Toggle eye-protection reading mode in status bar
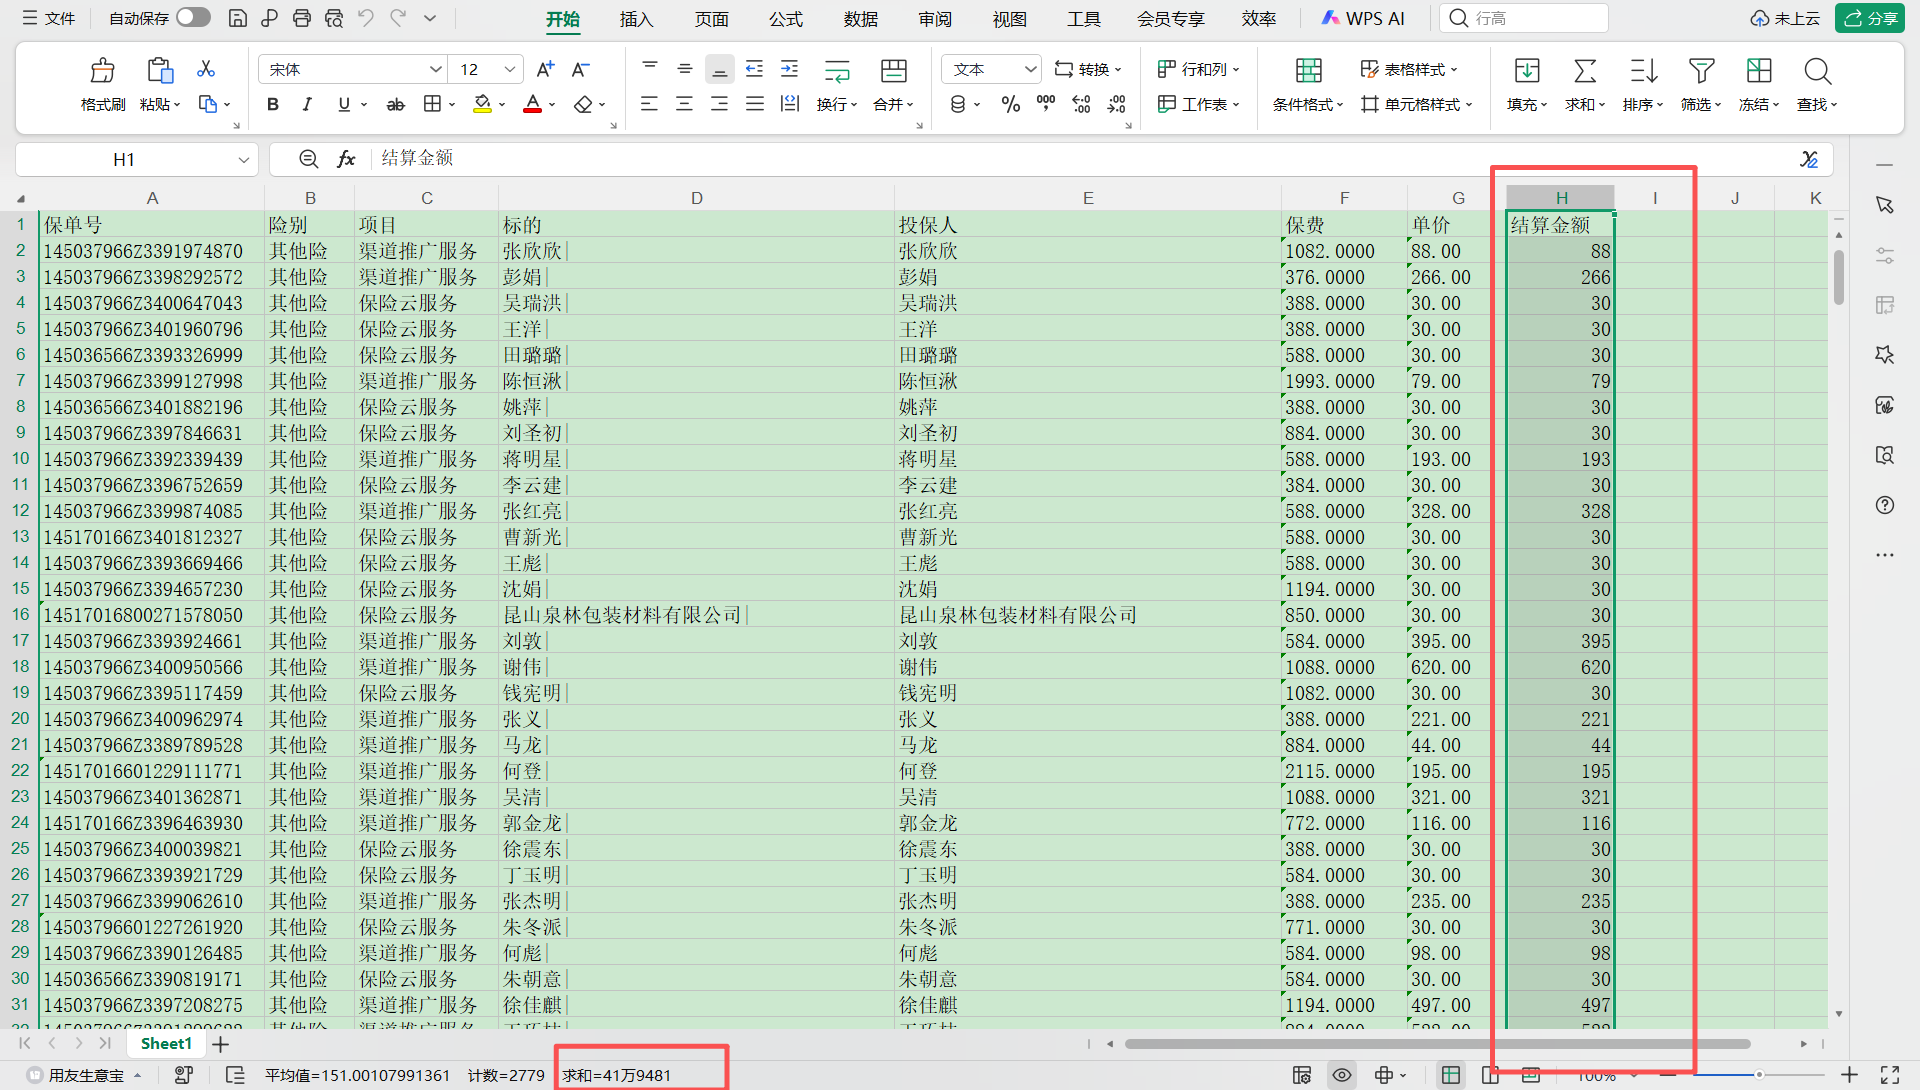This screenshot has height=1090, width=1920. click(1342, 1075)
